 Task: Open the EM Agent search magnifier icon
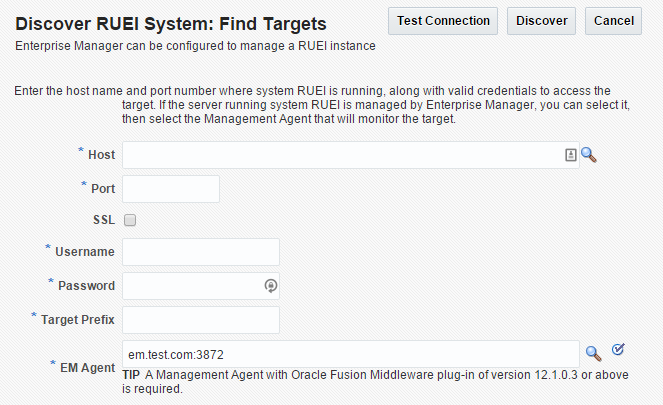point(593,354)
